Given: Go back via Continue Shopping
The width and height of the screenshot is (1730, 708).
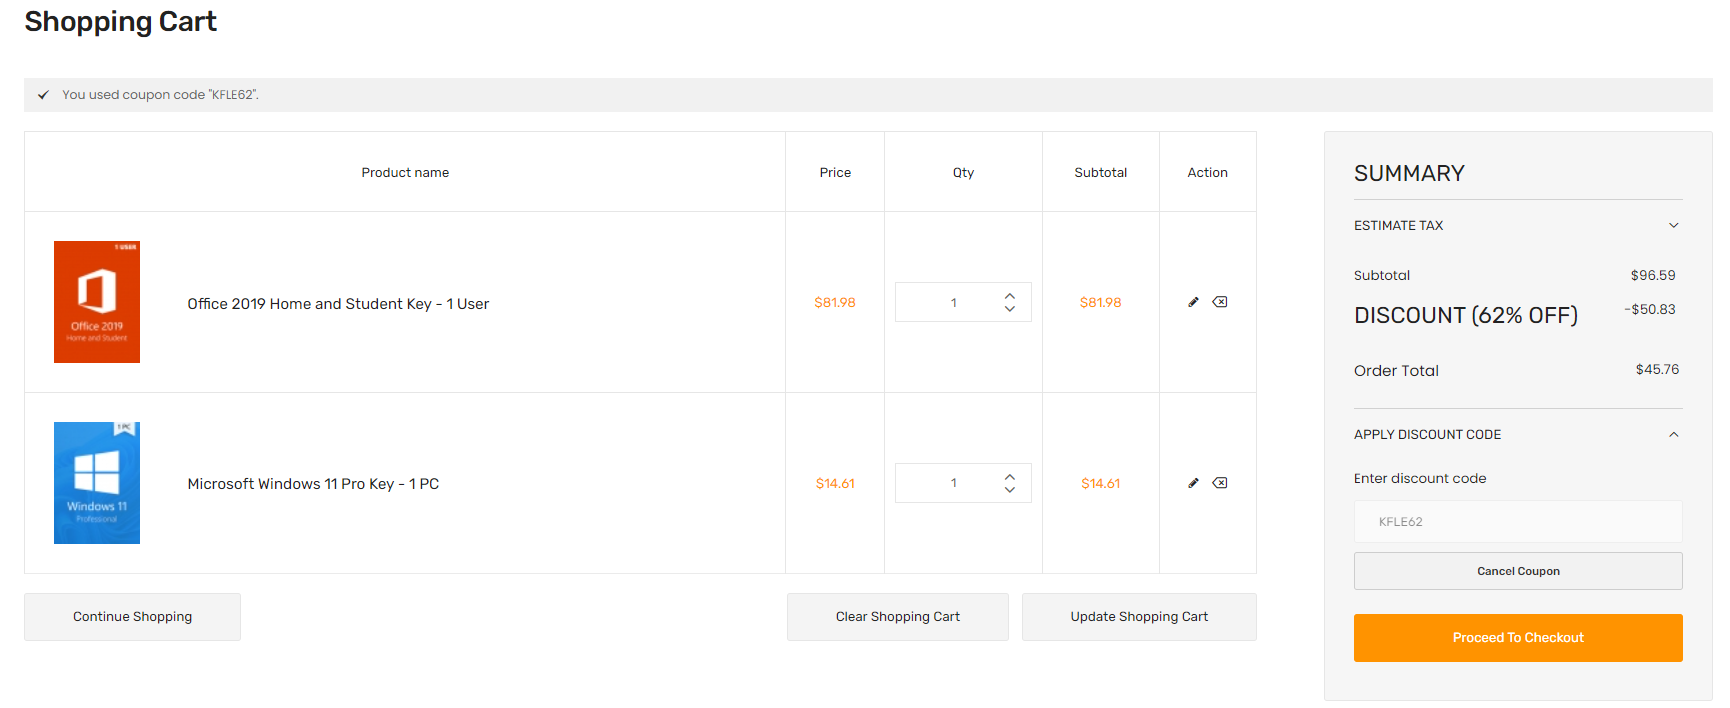Looking at the screenshot, I should point(132,617).
